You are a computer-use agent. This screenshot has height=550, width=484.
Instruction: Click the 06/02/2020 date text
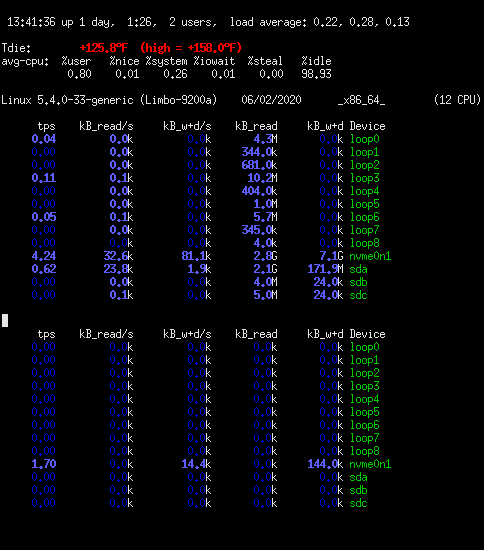point(271,100)
